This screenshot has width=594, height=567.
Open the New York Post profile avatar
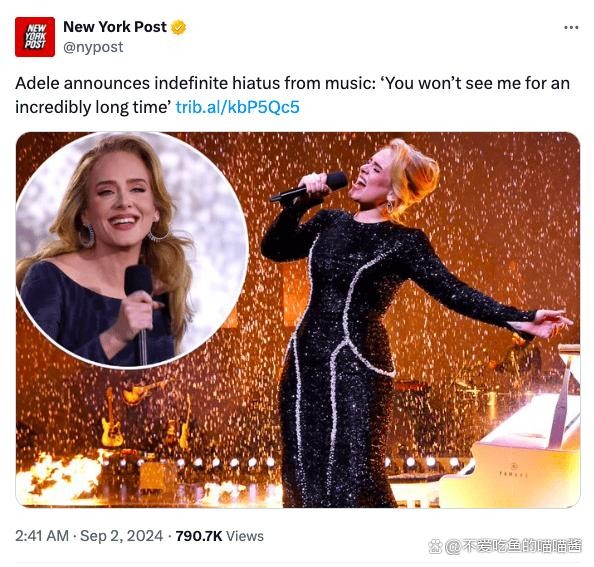[35, 37]
